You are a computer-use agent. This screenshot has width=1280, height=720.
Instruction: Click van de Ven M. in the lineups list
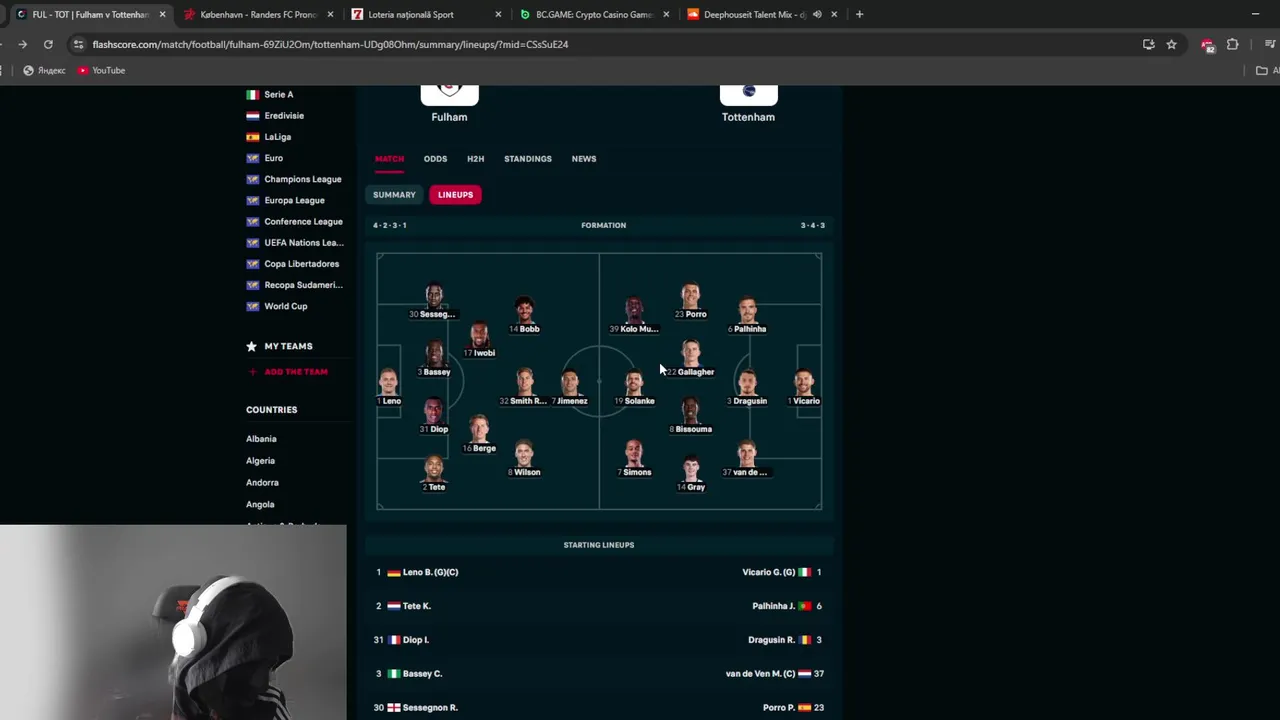(x=760, y=674)
